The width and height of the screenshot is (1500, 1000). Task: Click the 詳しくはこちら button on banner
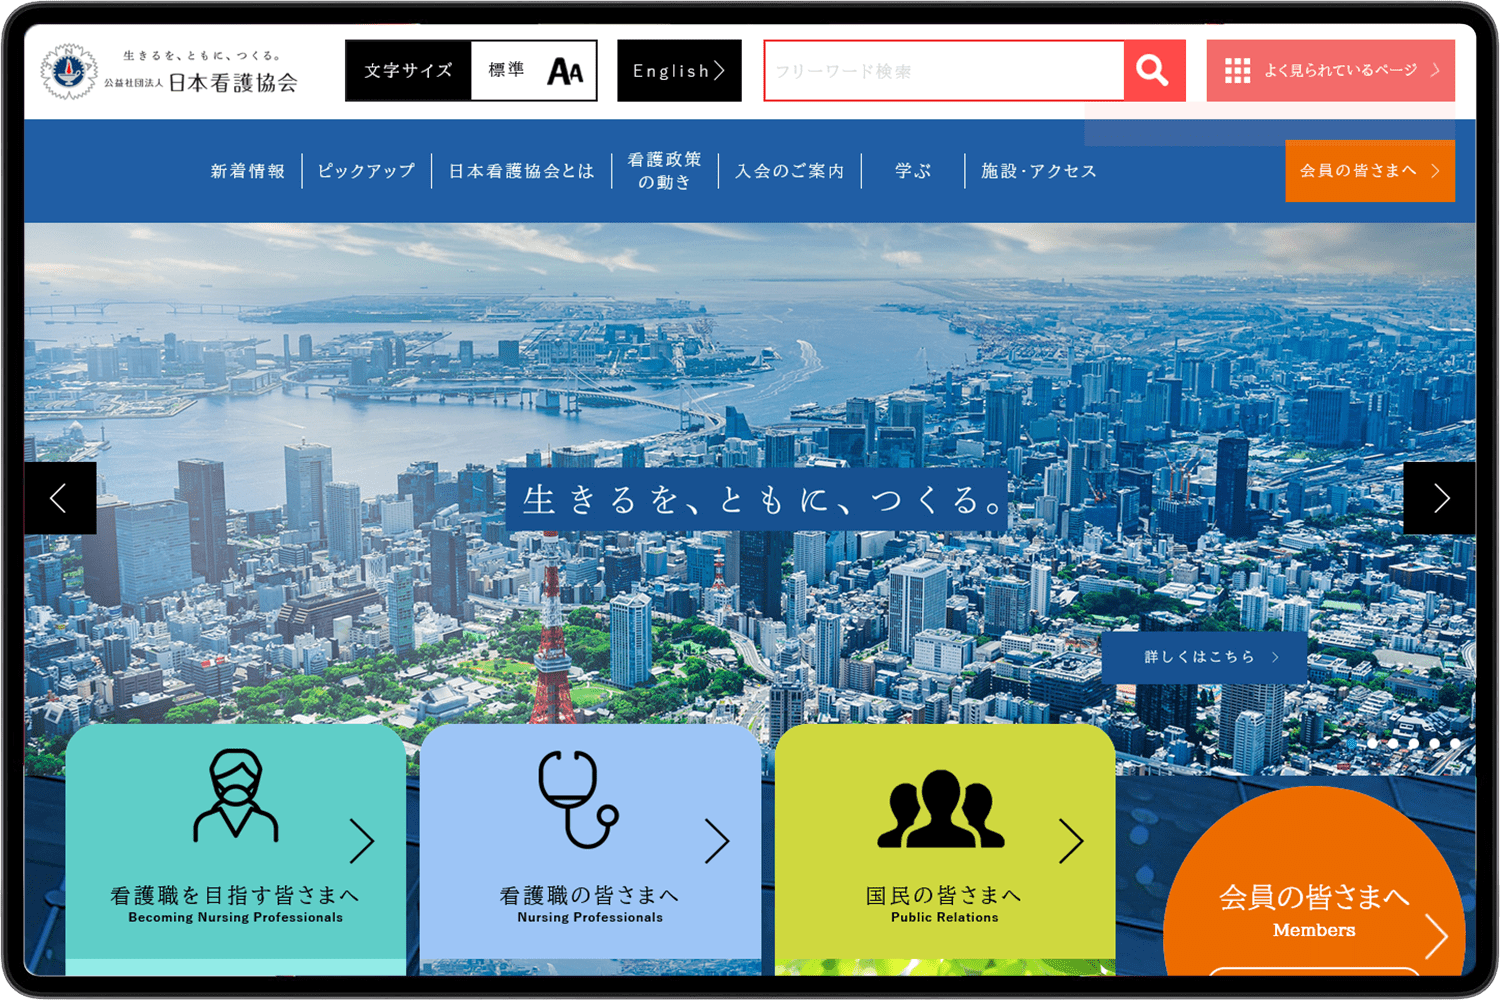[x=1204, y=657]
